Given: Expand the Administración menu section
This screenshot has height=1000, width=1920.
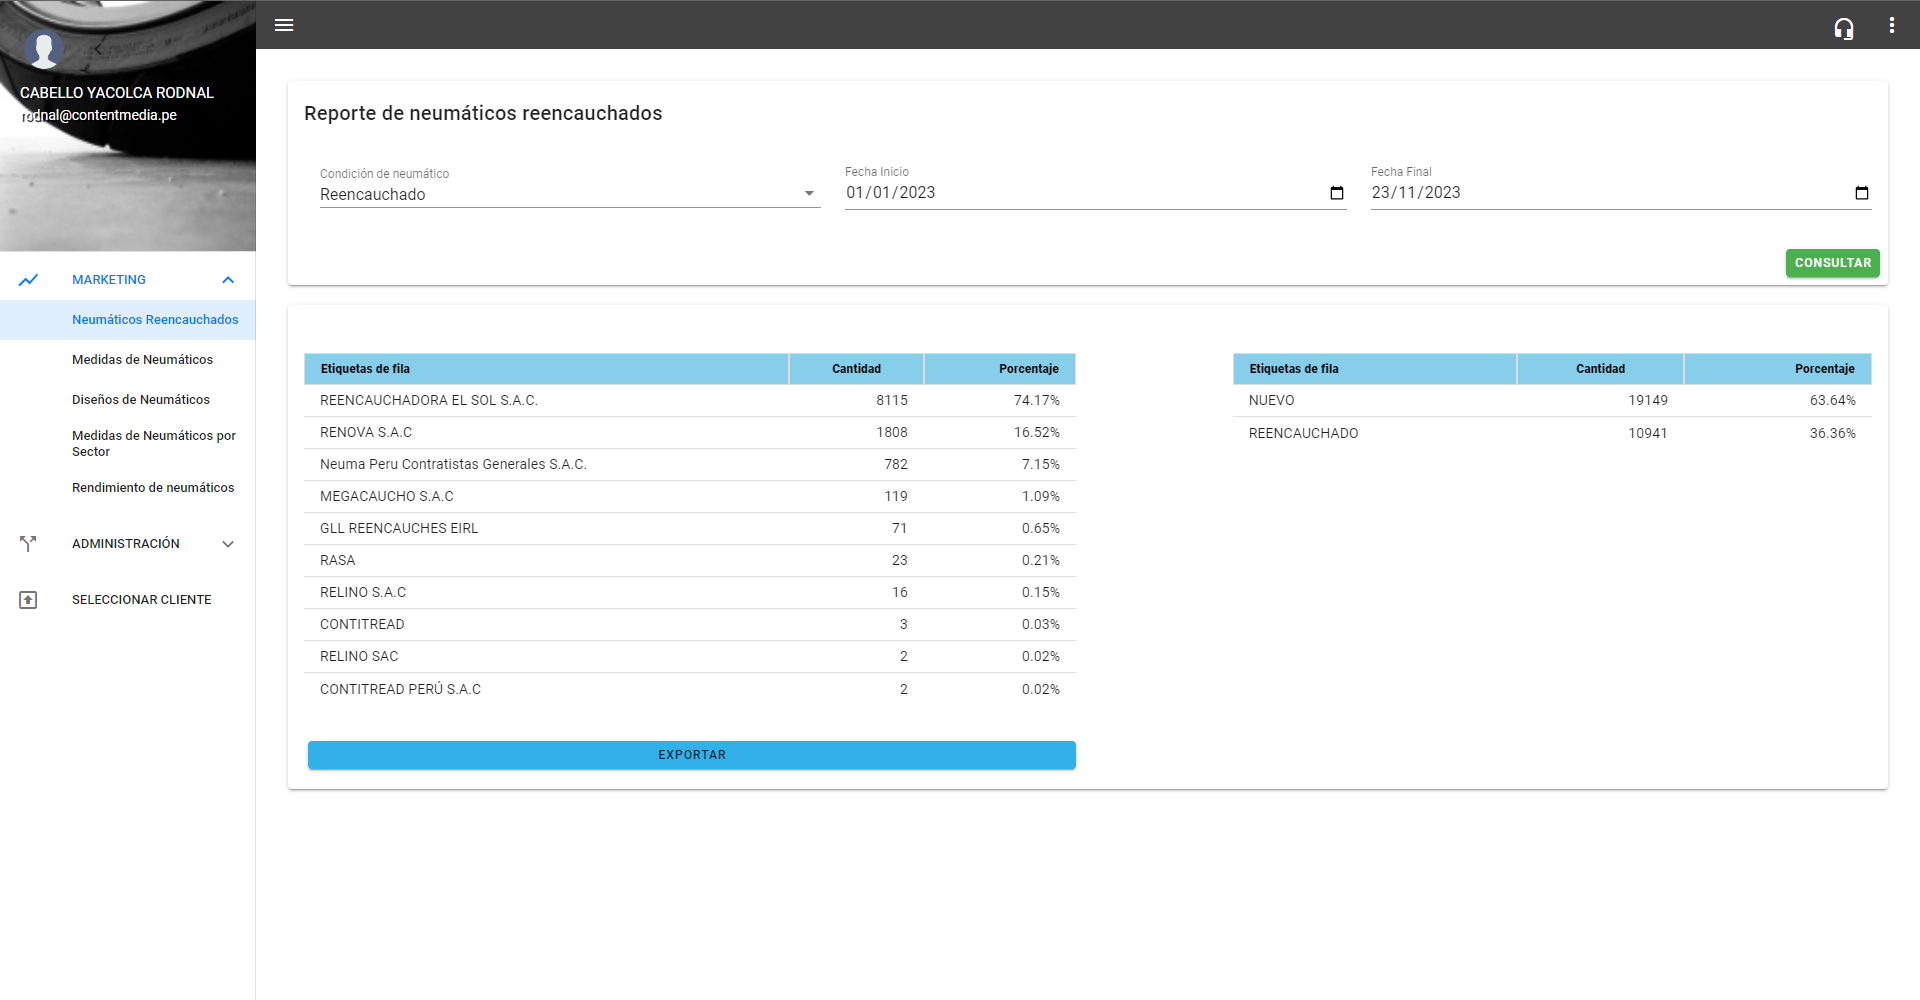Looking at the screenshot, I should click(228, 544).
